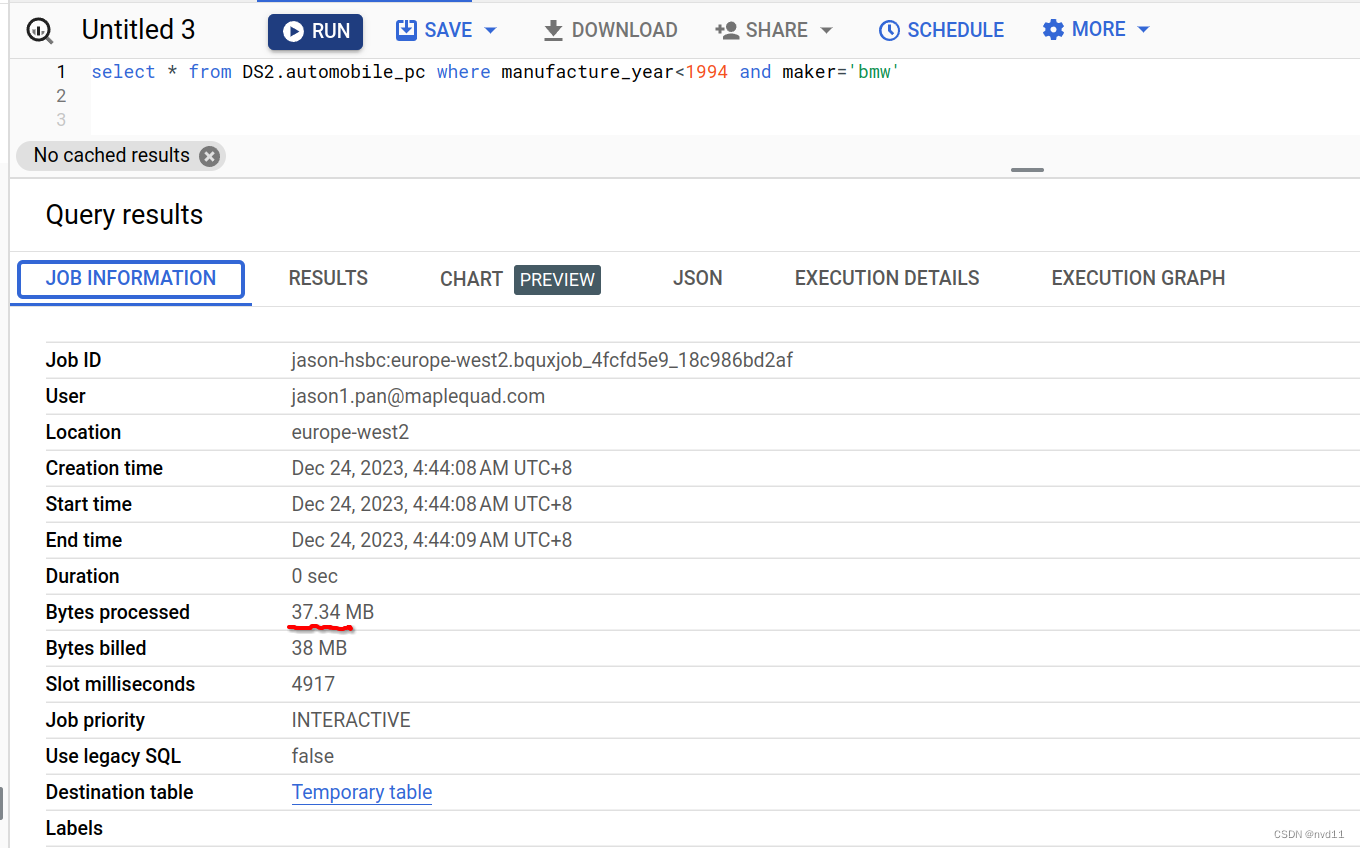
Task: Run the query with the RUN button
Action: pos(315,31)
